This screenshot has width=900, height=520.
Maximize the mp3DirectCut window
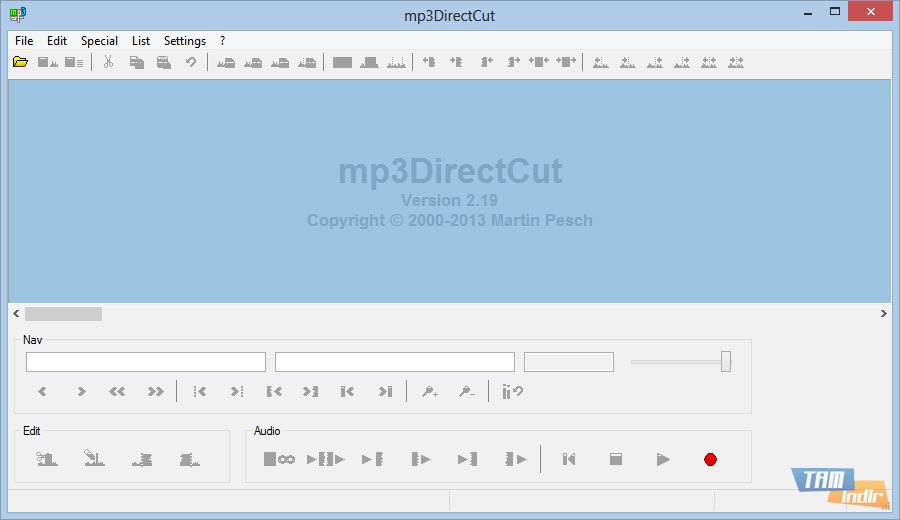(x=835, y=11)
